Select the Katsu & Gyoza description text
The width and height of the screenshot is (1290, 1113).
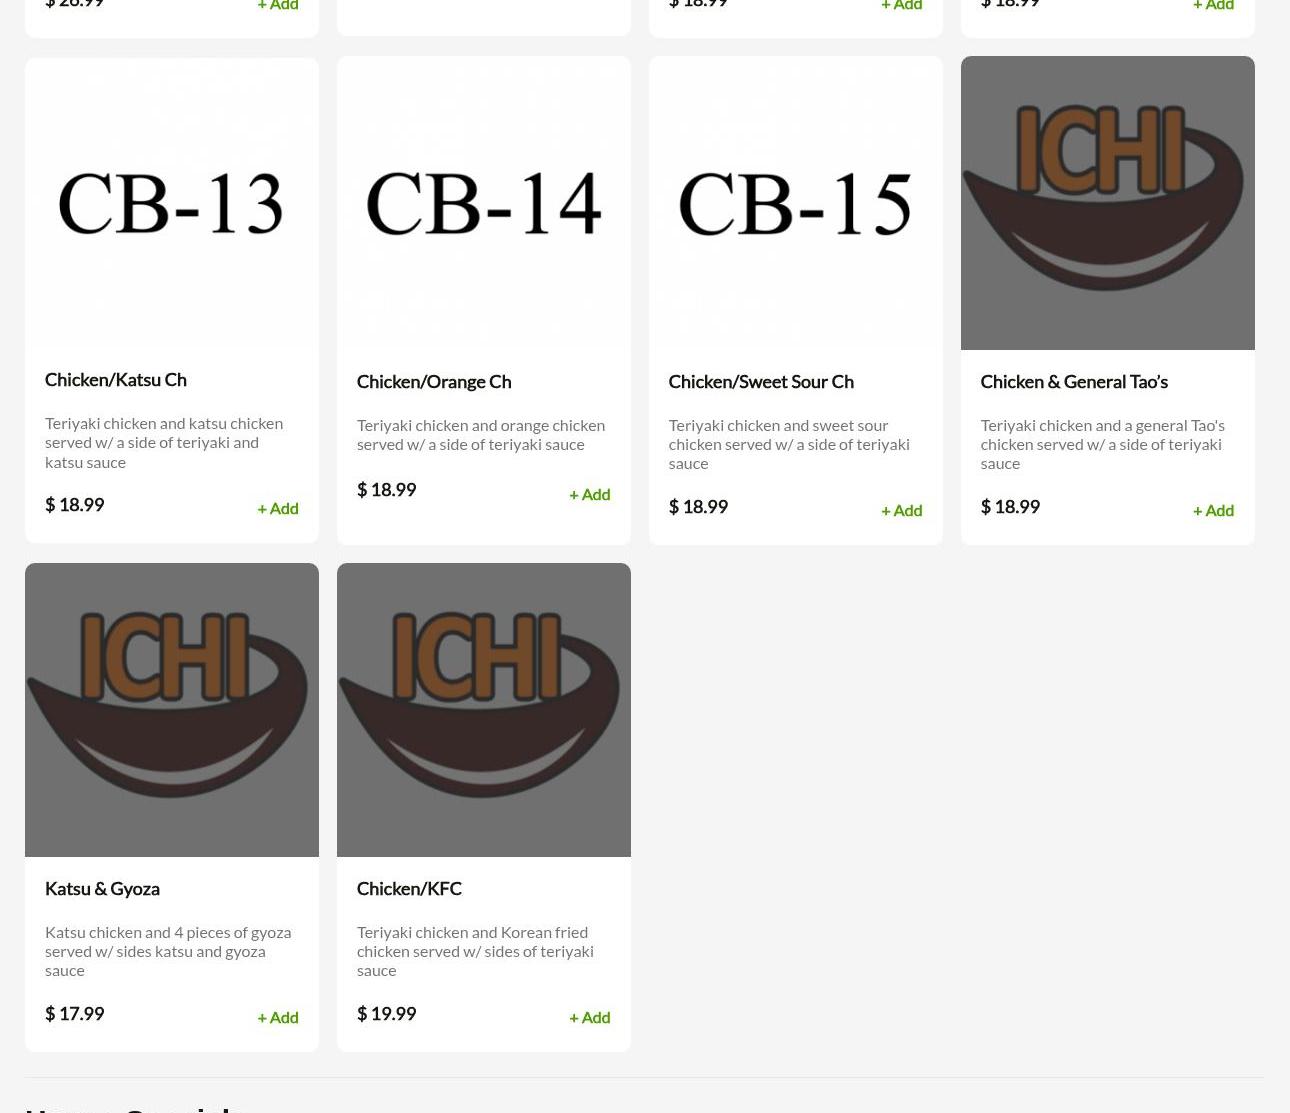tap(168, 951)
